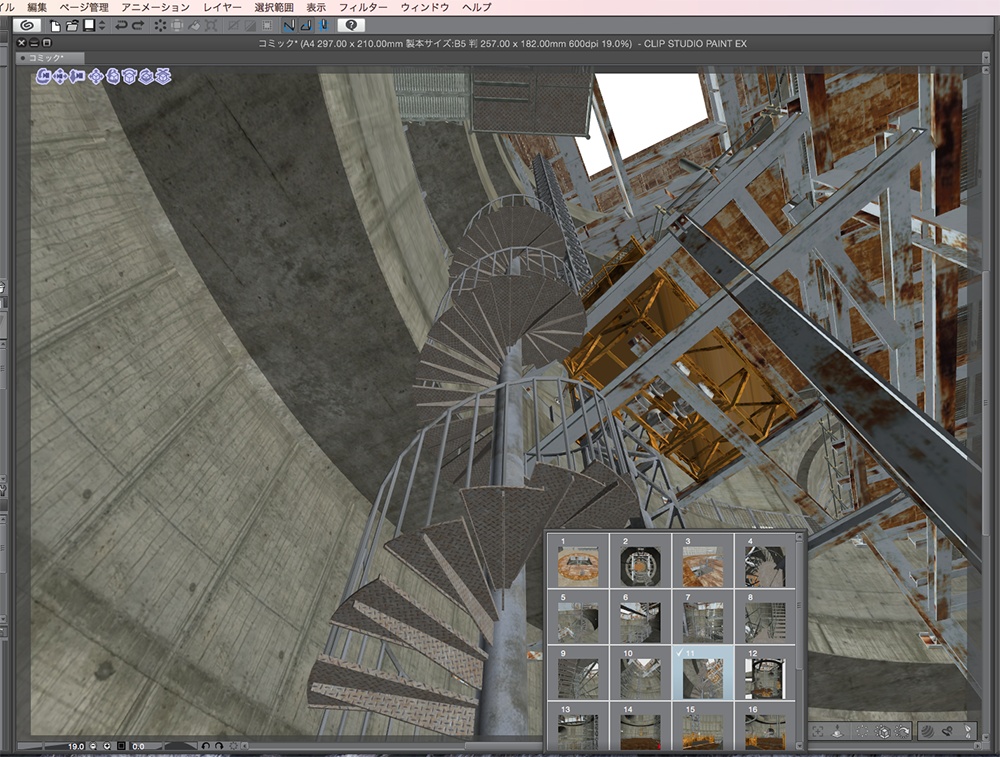Viewport: 1000px width, 757px height.
Task: Open the フィルター menu
Action: 363,8
